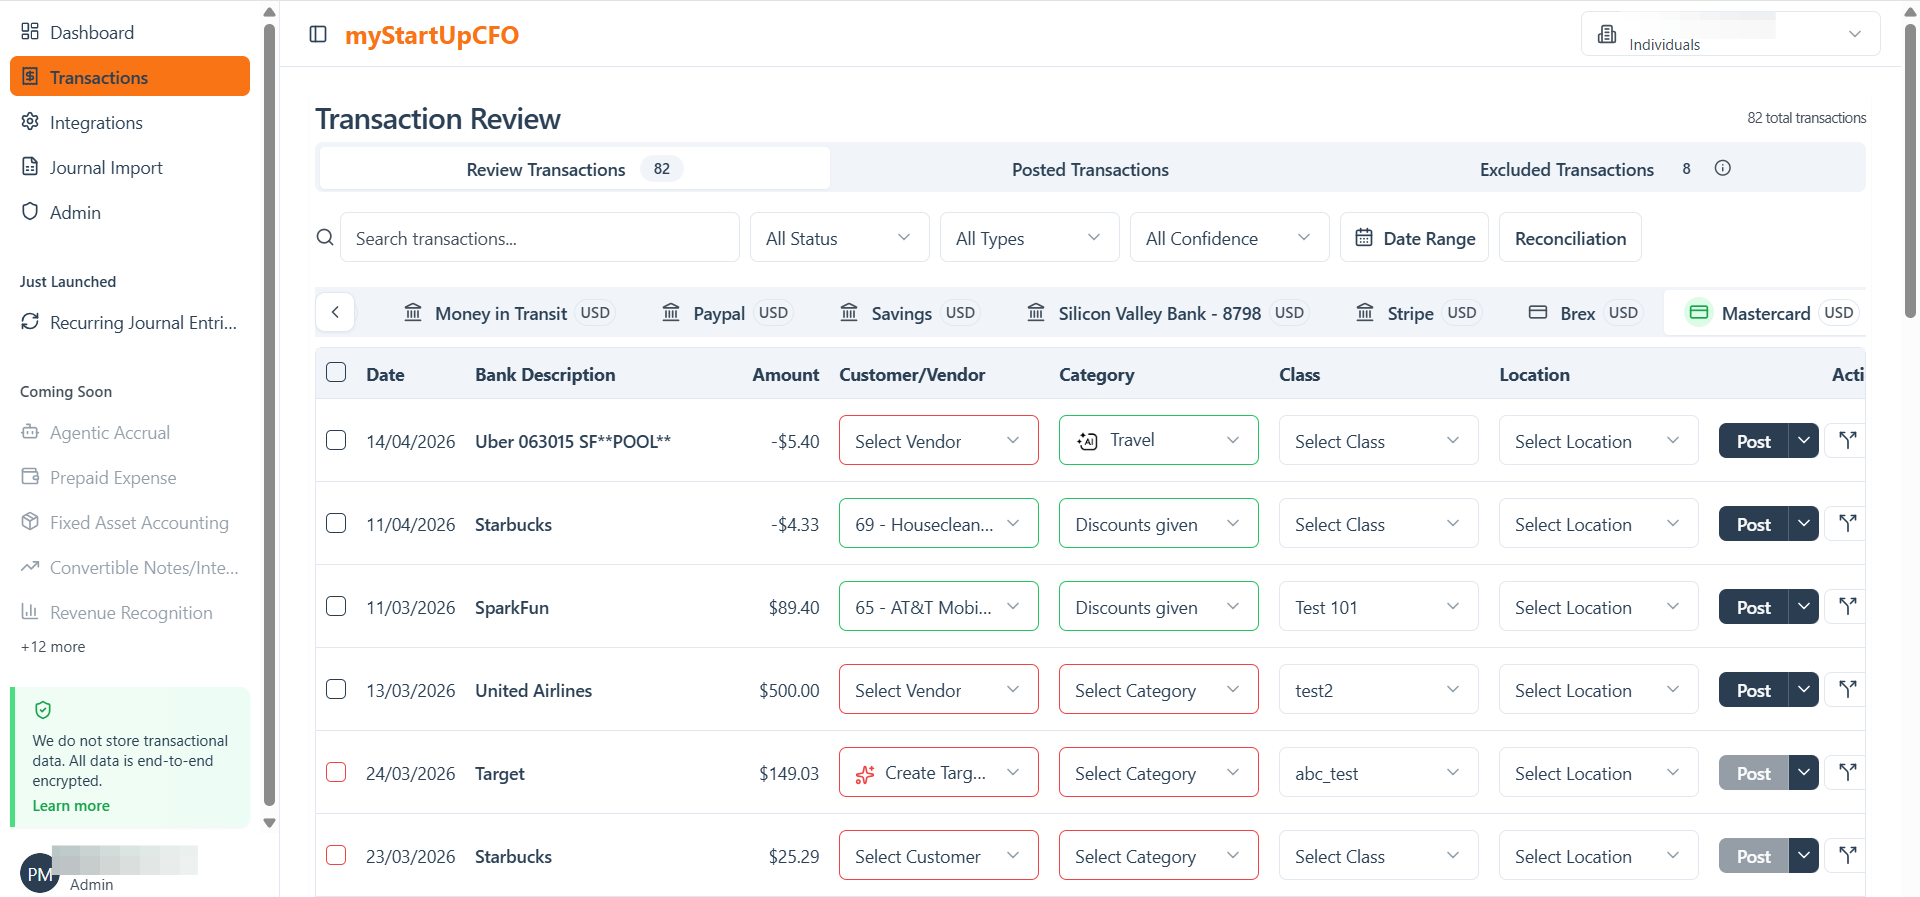Split the Target transaction

[1847, 772]
